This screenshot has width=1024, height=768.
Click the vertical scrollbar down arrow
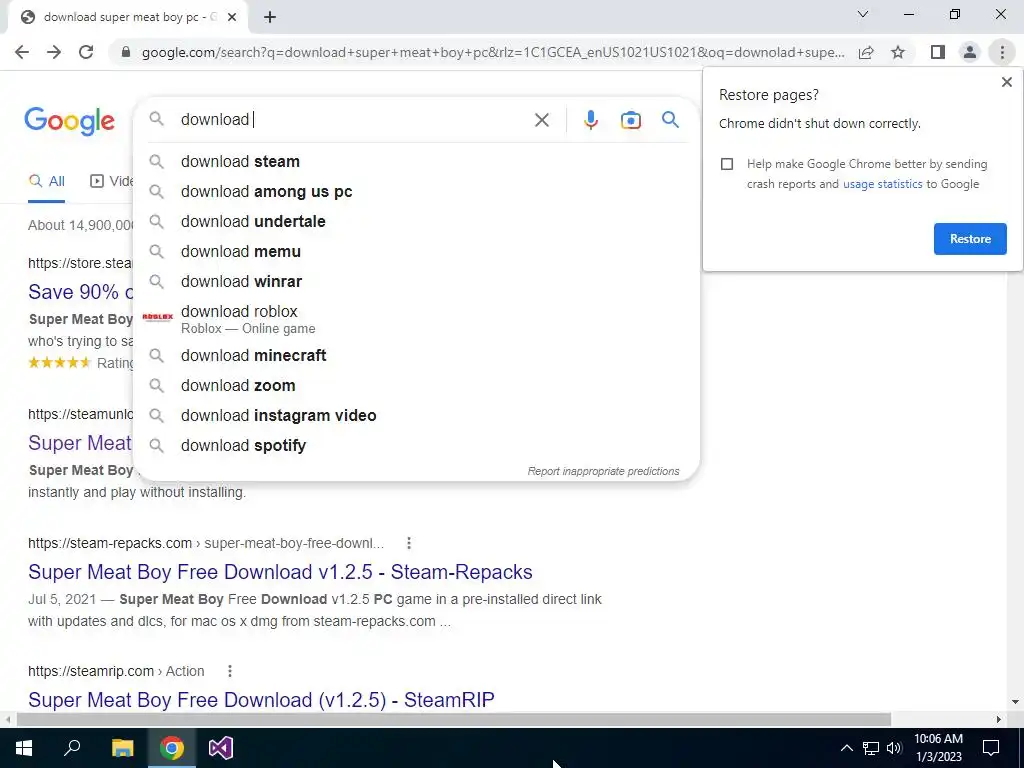1015,702
